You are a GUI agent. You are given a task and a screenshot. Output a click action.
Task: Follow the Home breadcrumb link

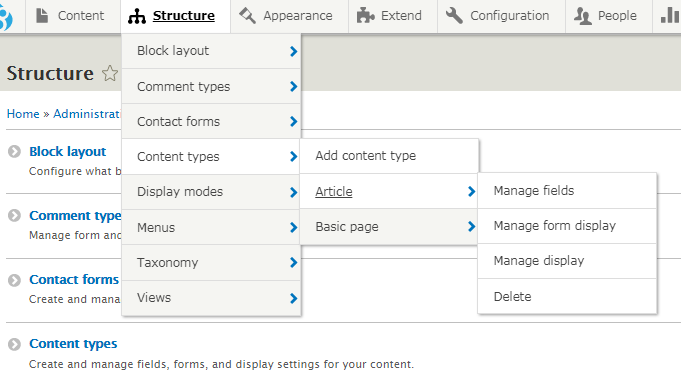(23, 114)
